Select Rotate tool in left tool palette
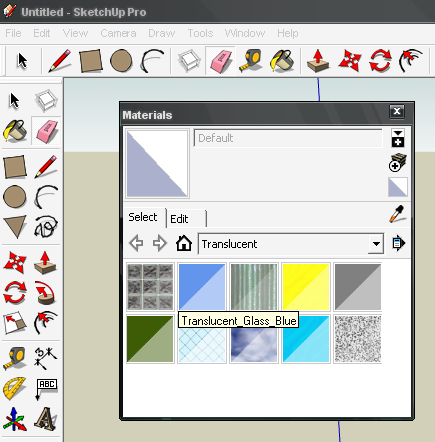 pos(15,293)
